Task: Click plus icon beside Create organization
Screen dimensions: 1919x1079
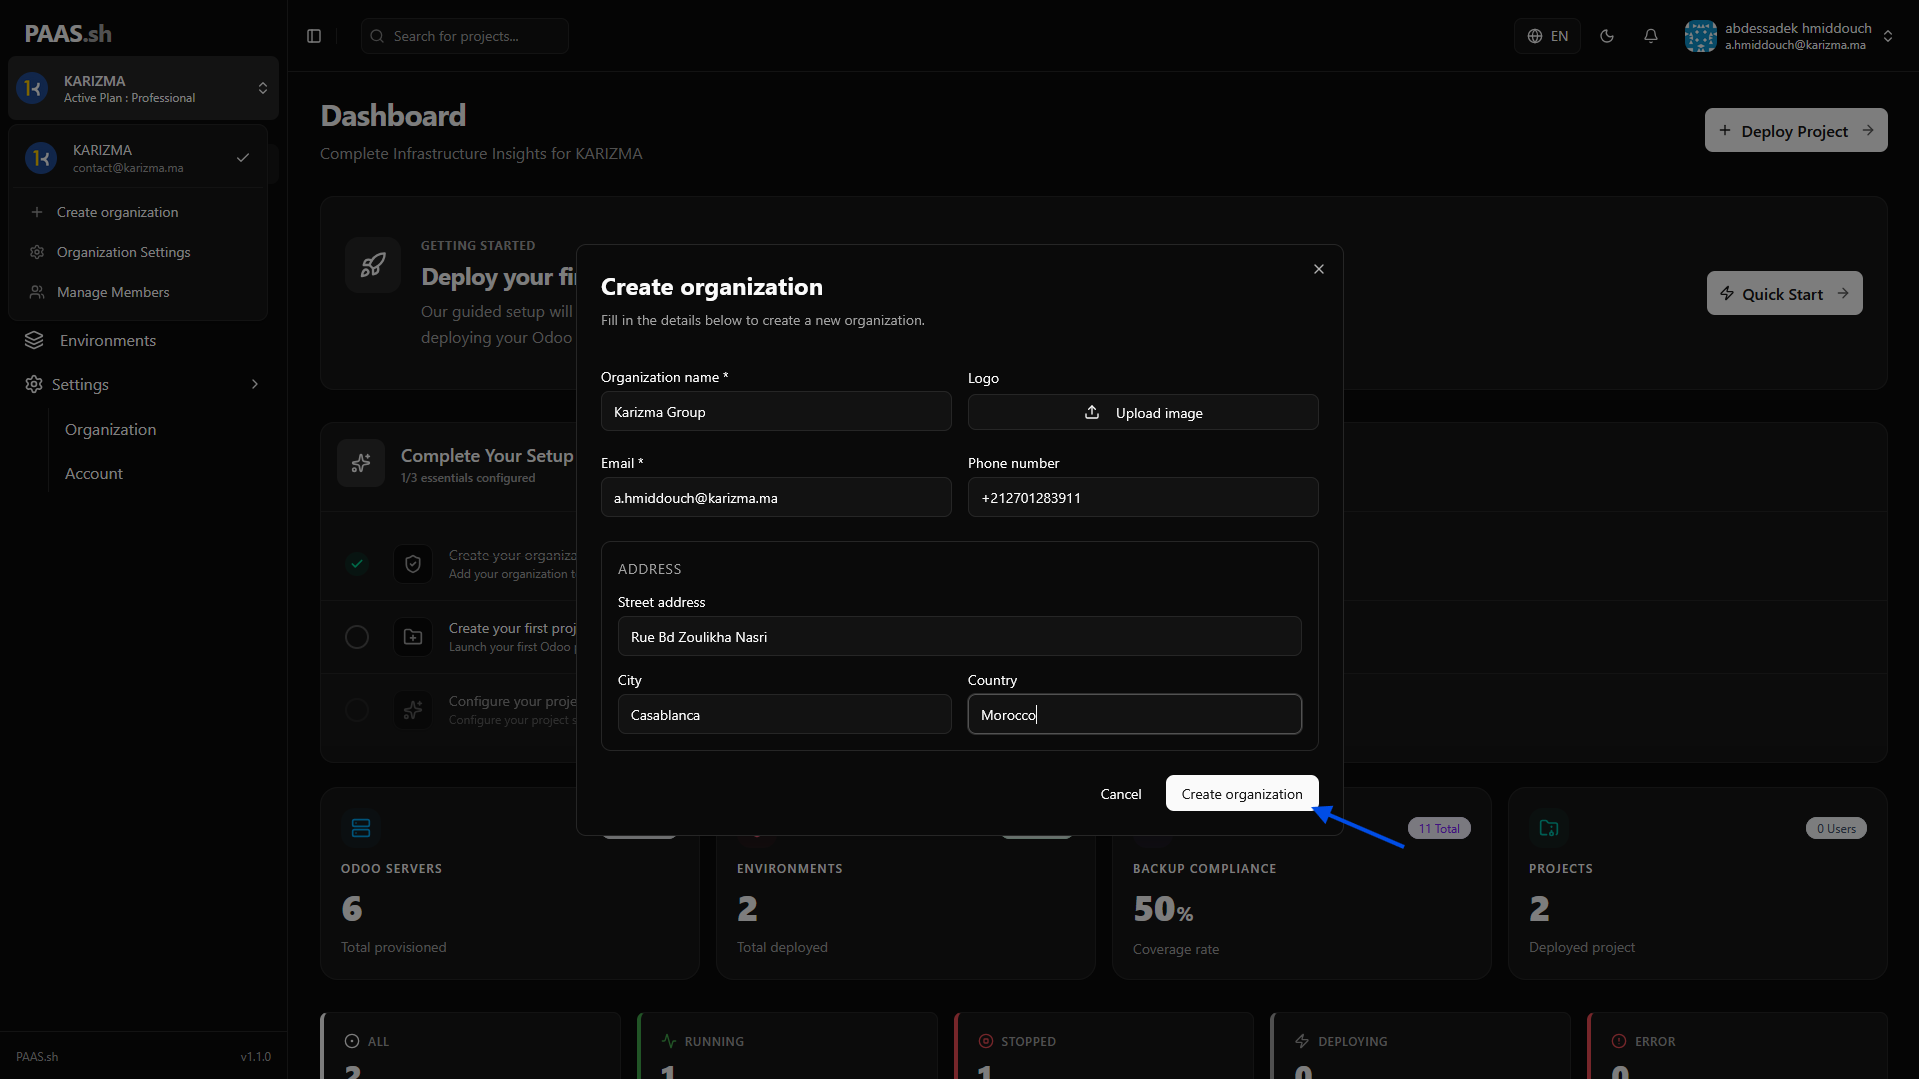Action: (x=37, y=212)
